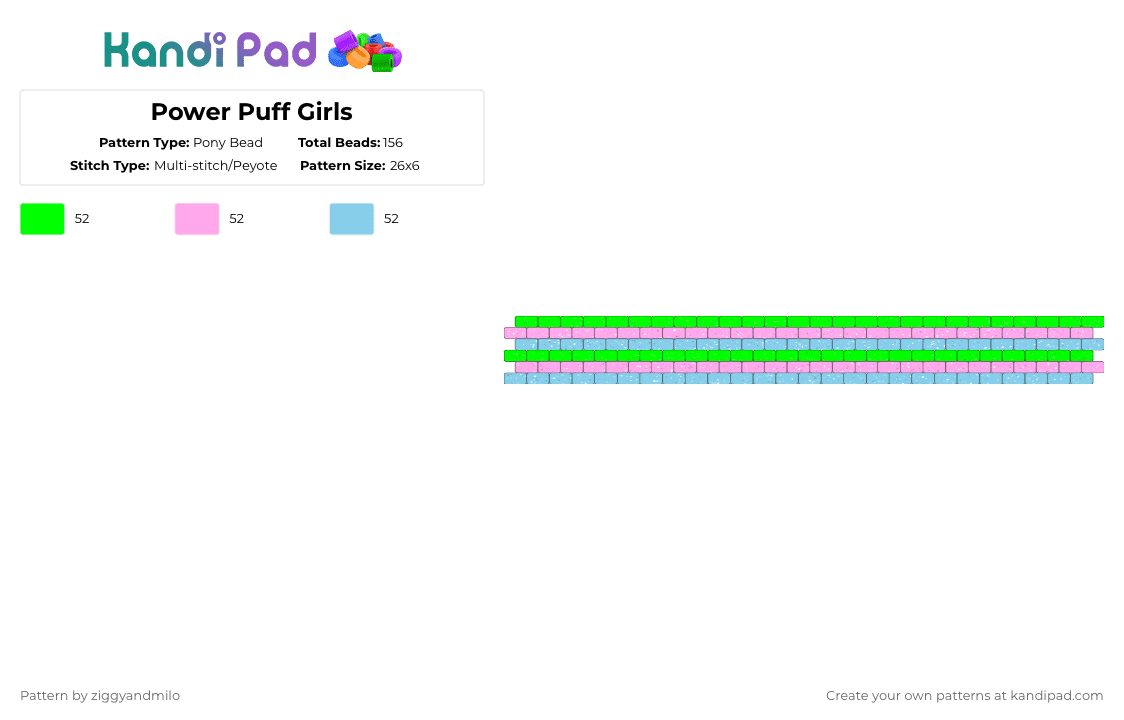Click the count 52 beside pink swatch
Viewport: 1124px width, 720px height.
pos(237,219)
